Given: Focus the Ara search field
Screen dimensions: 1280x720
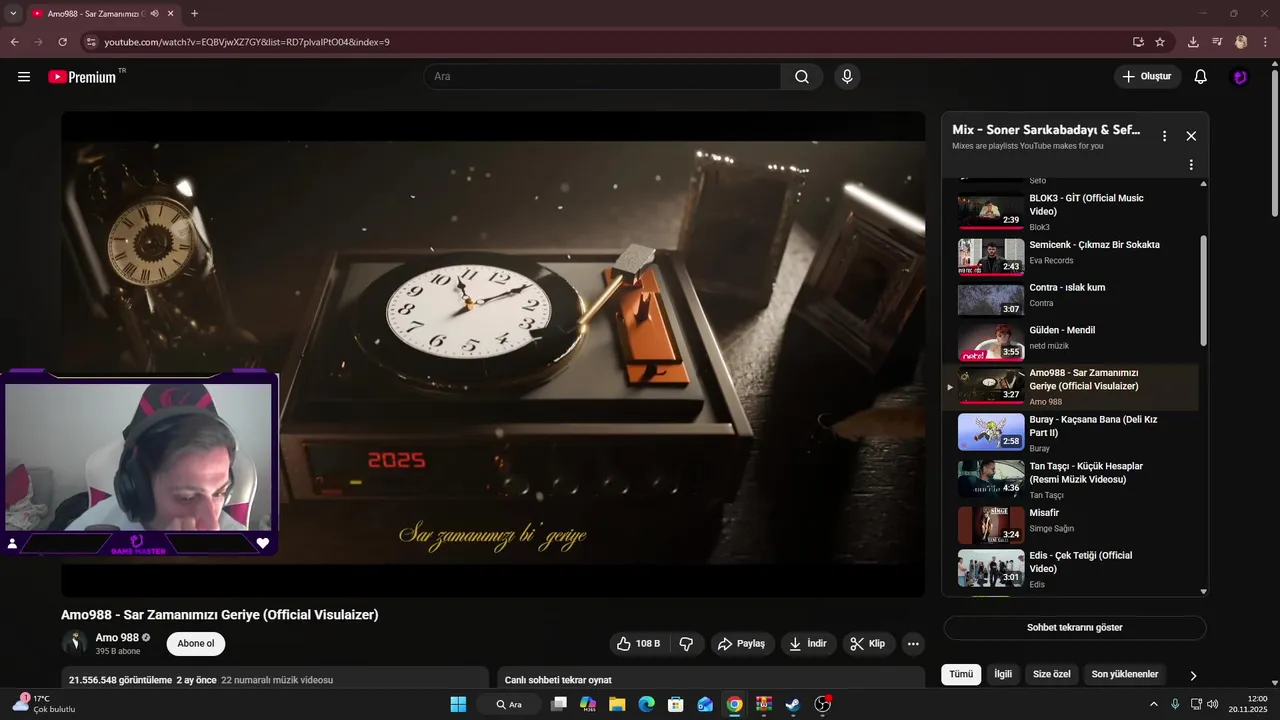Looking at the screenshot, I should pyautogui.click(x=602, y=77).
